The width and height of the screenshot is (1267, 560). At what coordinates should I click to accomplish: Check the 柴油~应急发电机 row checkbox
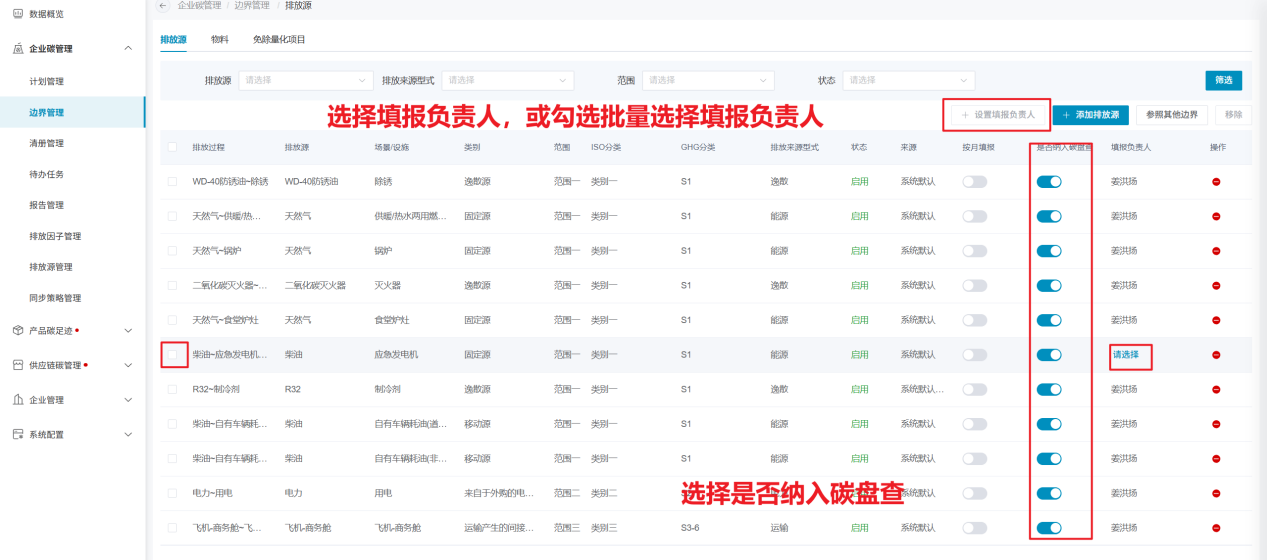coord(173,355)
